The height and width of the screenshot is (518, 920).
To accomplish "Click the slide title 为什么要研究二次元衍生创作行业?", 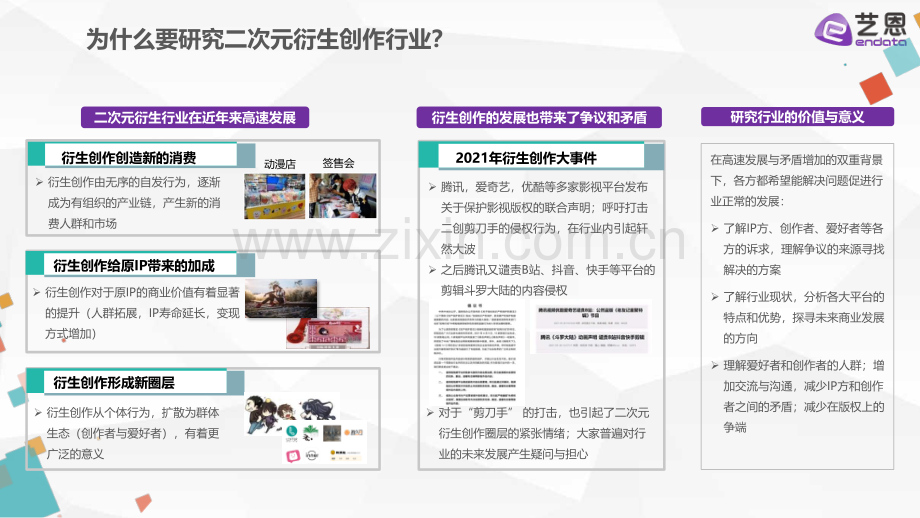I will tap(265, 39).
